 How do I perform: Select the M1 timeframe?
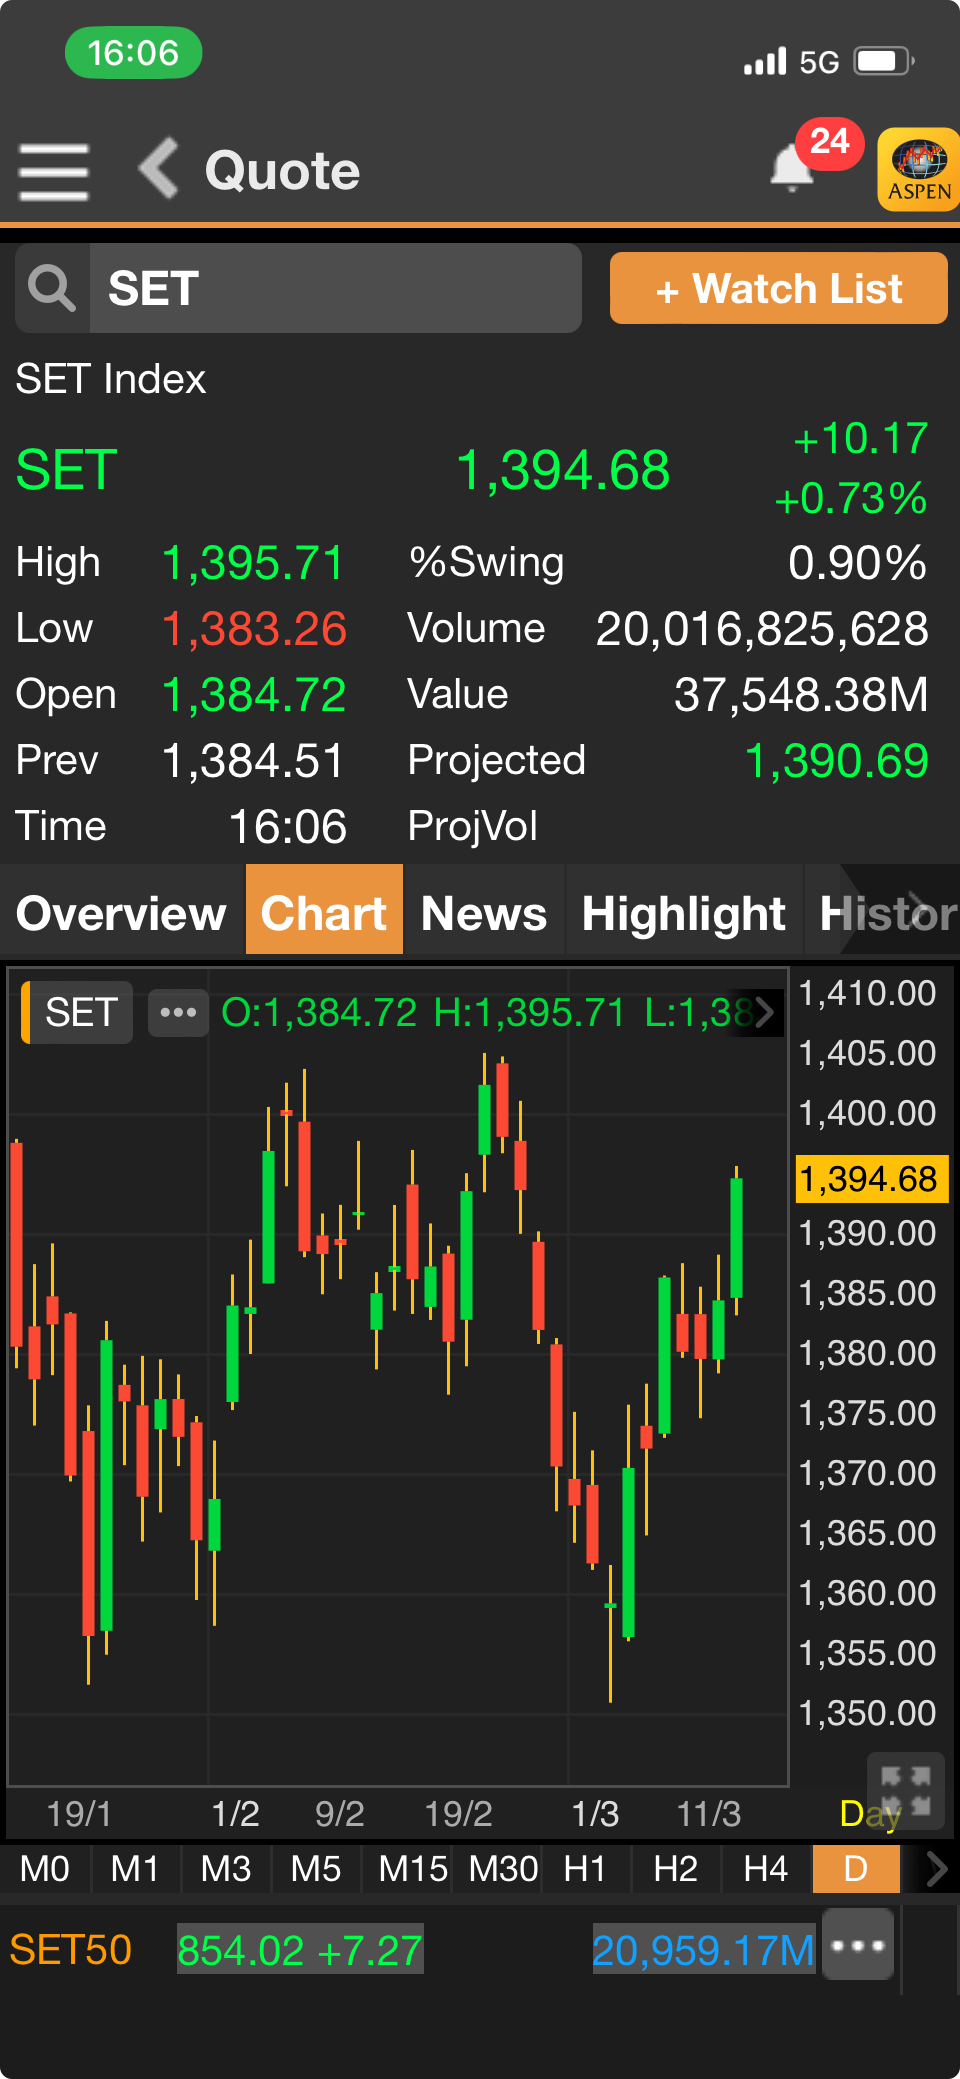click(x=135, y=1868)
